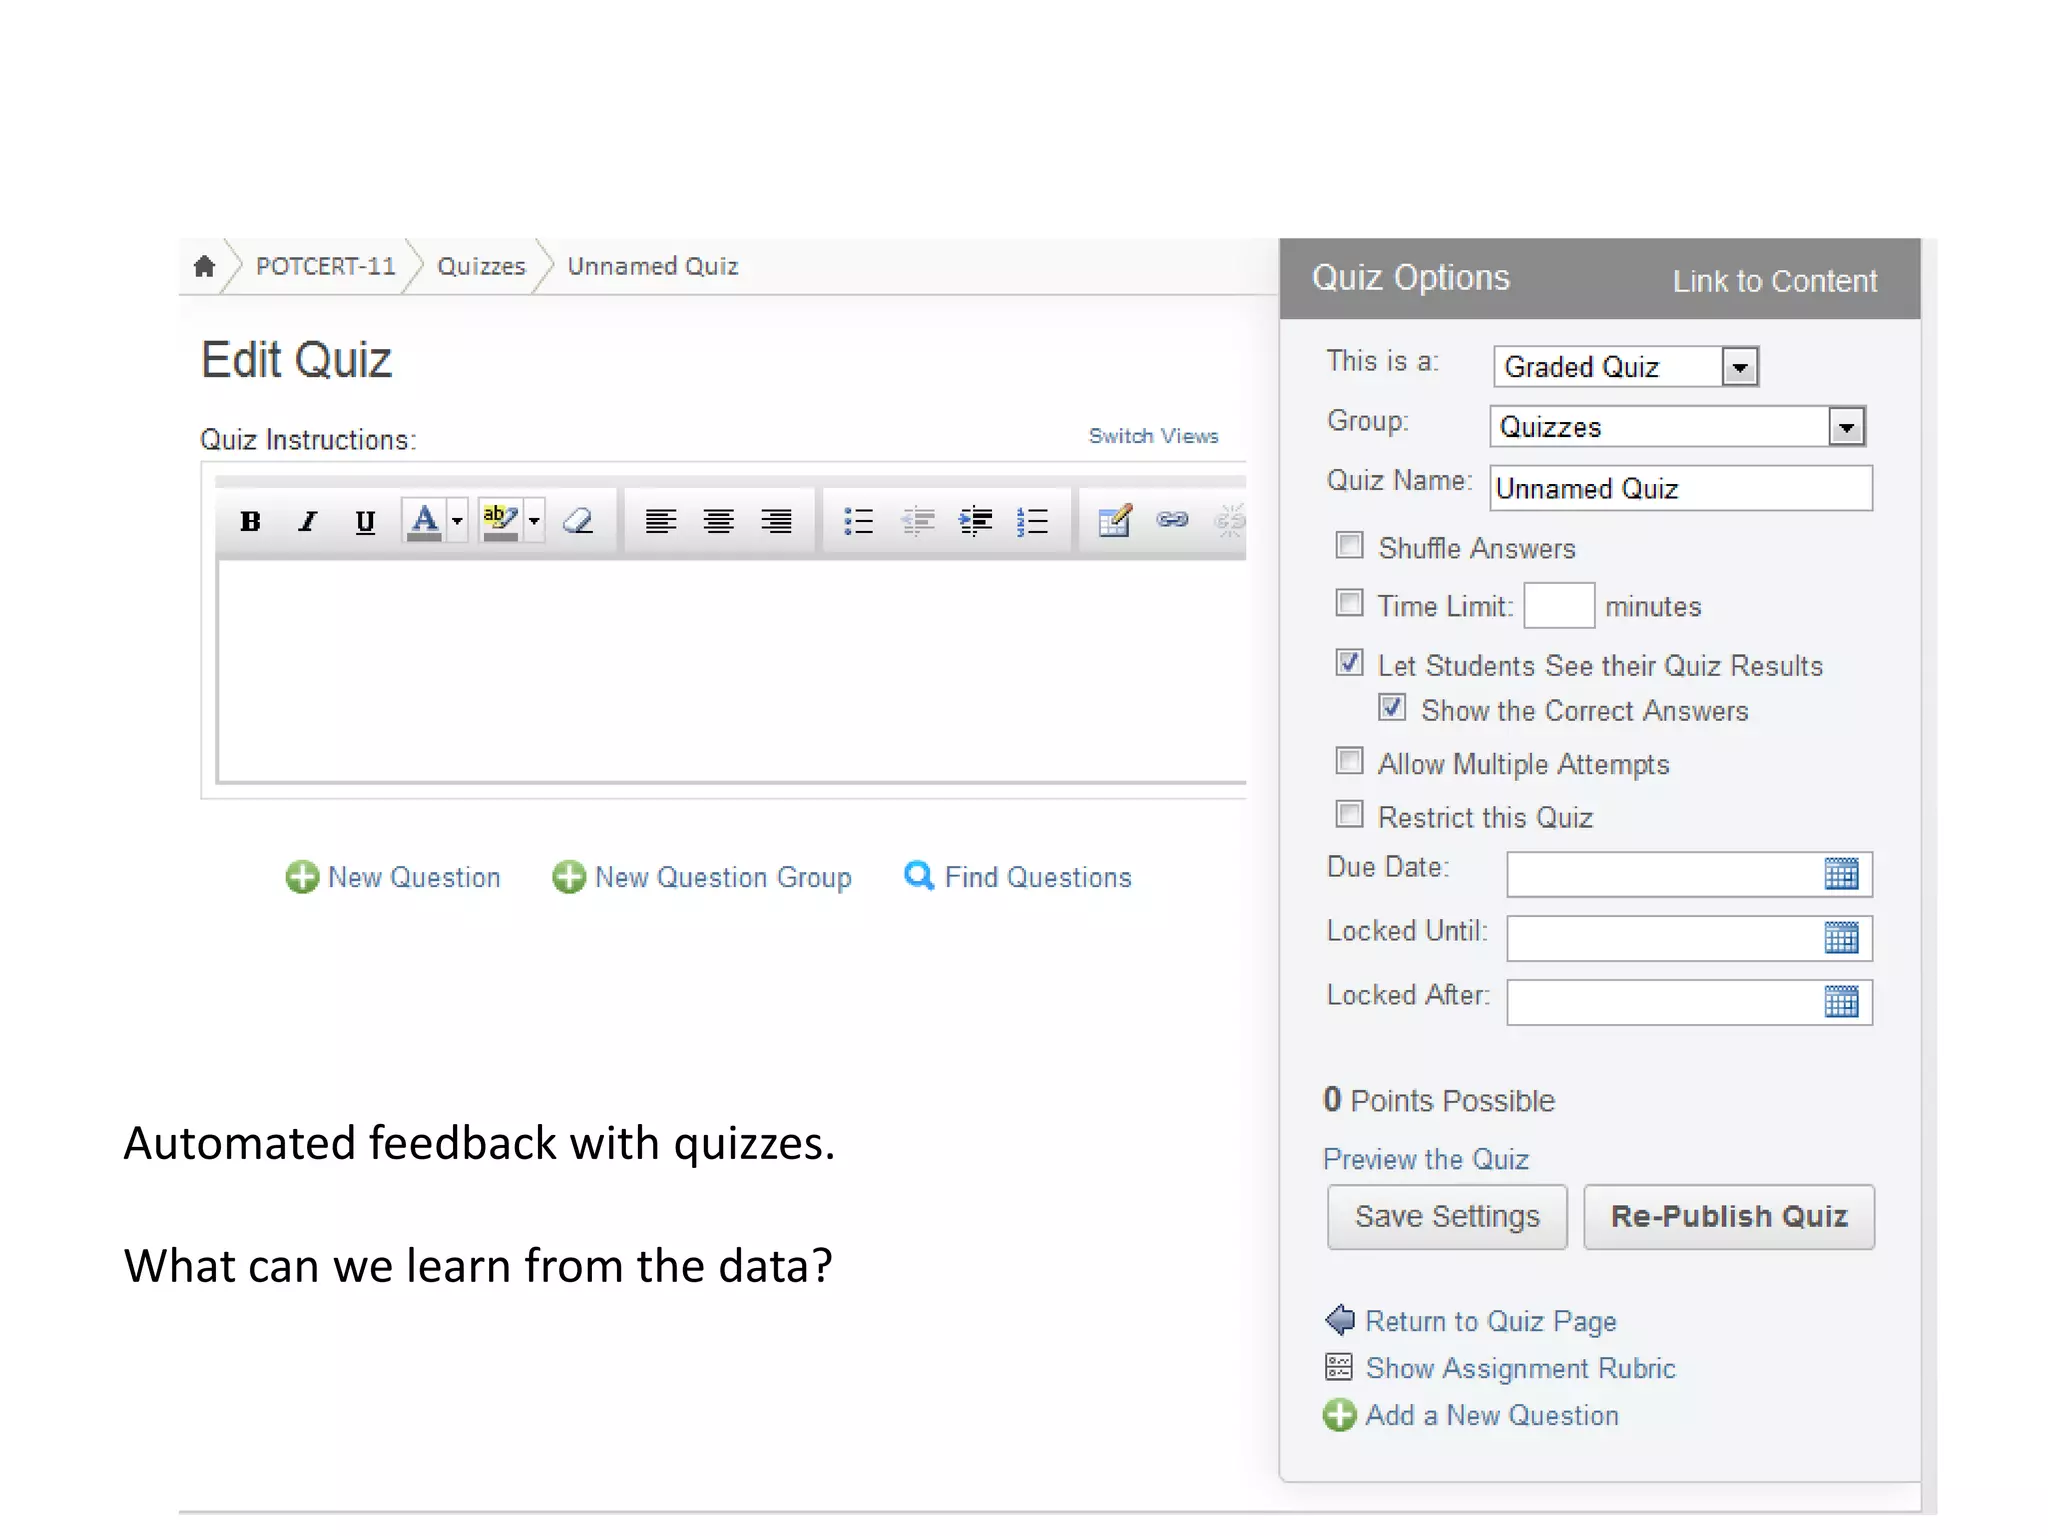Insert a numbered list

tap(1032, 521)
